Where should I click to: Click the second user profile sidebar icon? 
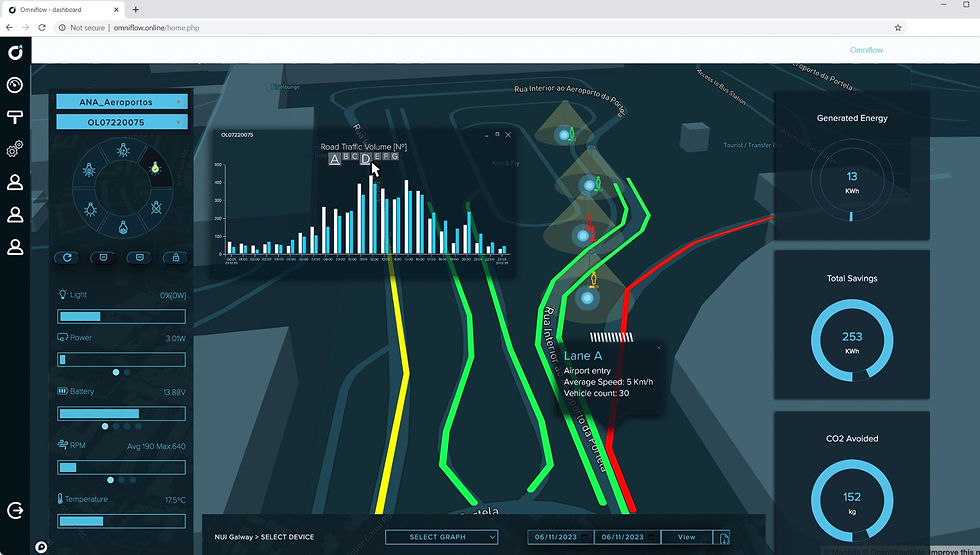click(15, 214)
